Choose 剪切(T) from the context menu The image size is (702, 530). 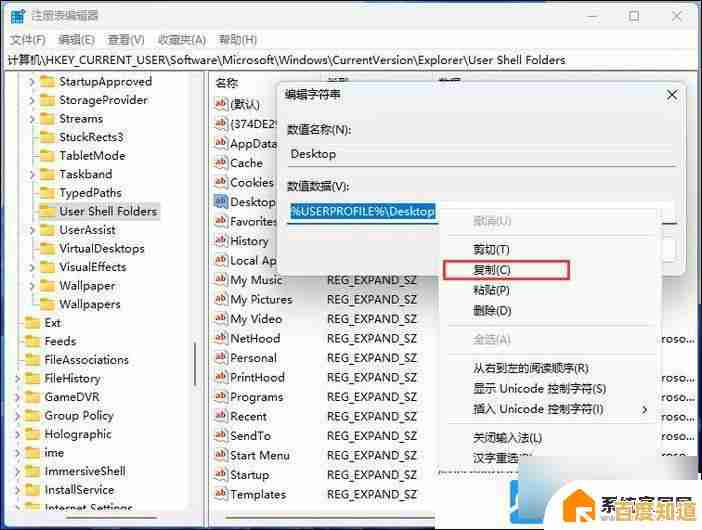point(492,249)
